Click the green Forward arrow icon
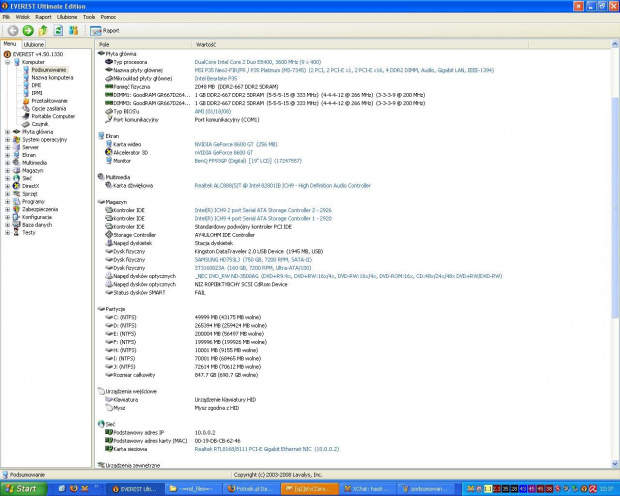 [28, 30]
